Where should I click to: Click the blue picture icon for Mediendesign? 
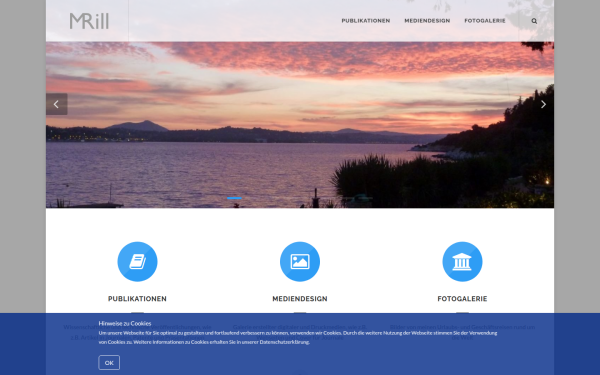pyautogui.click(x=300, y=262)
